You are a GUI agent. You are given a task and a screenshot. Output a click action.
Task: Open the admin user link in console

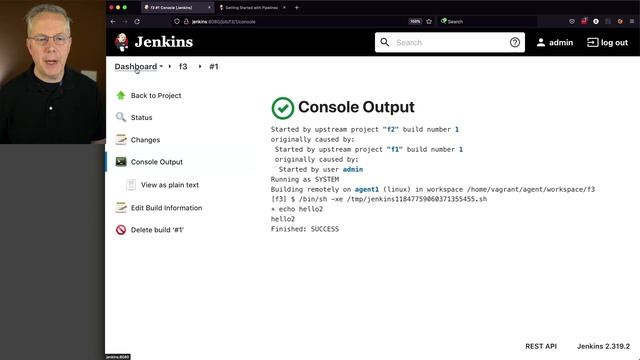click(x=353, y=169)
